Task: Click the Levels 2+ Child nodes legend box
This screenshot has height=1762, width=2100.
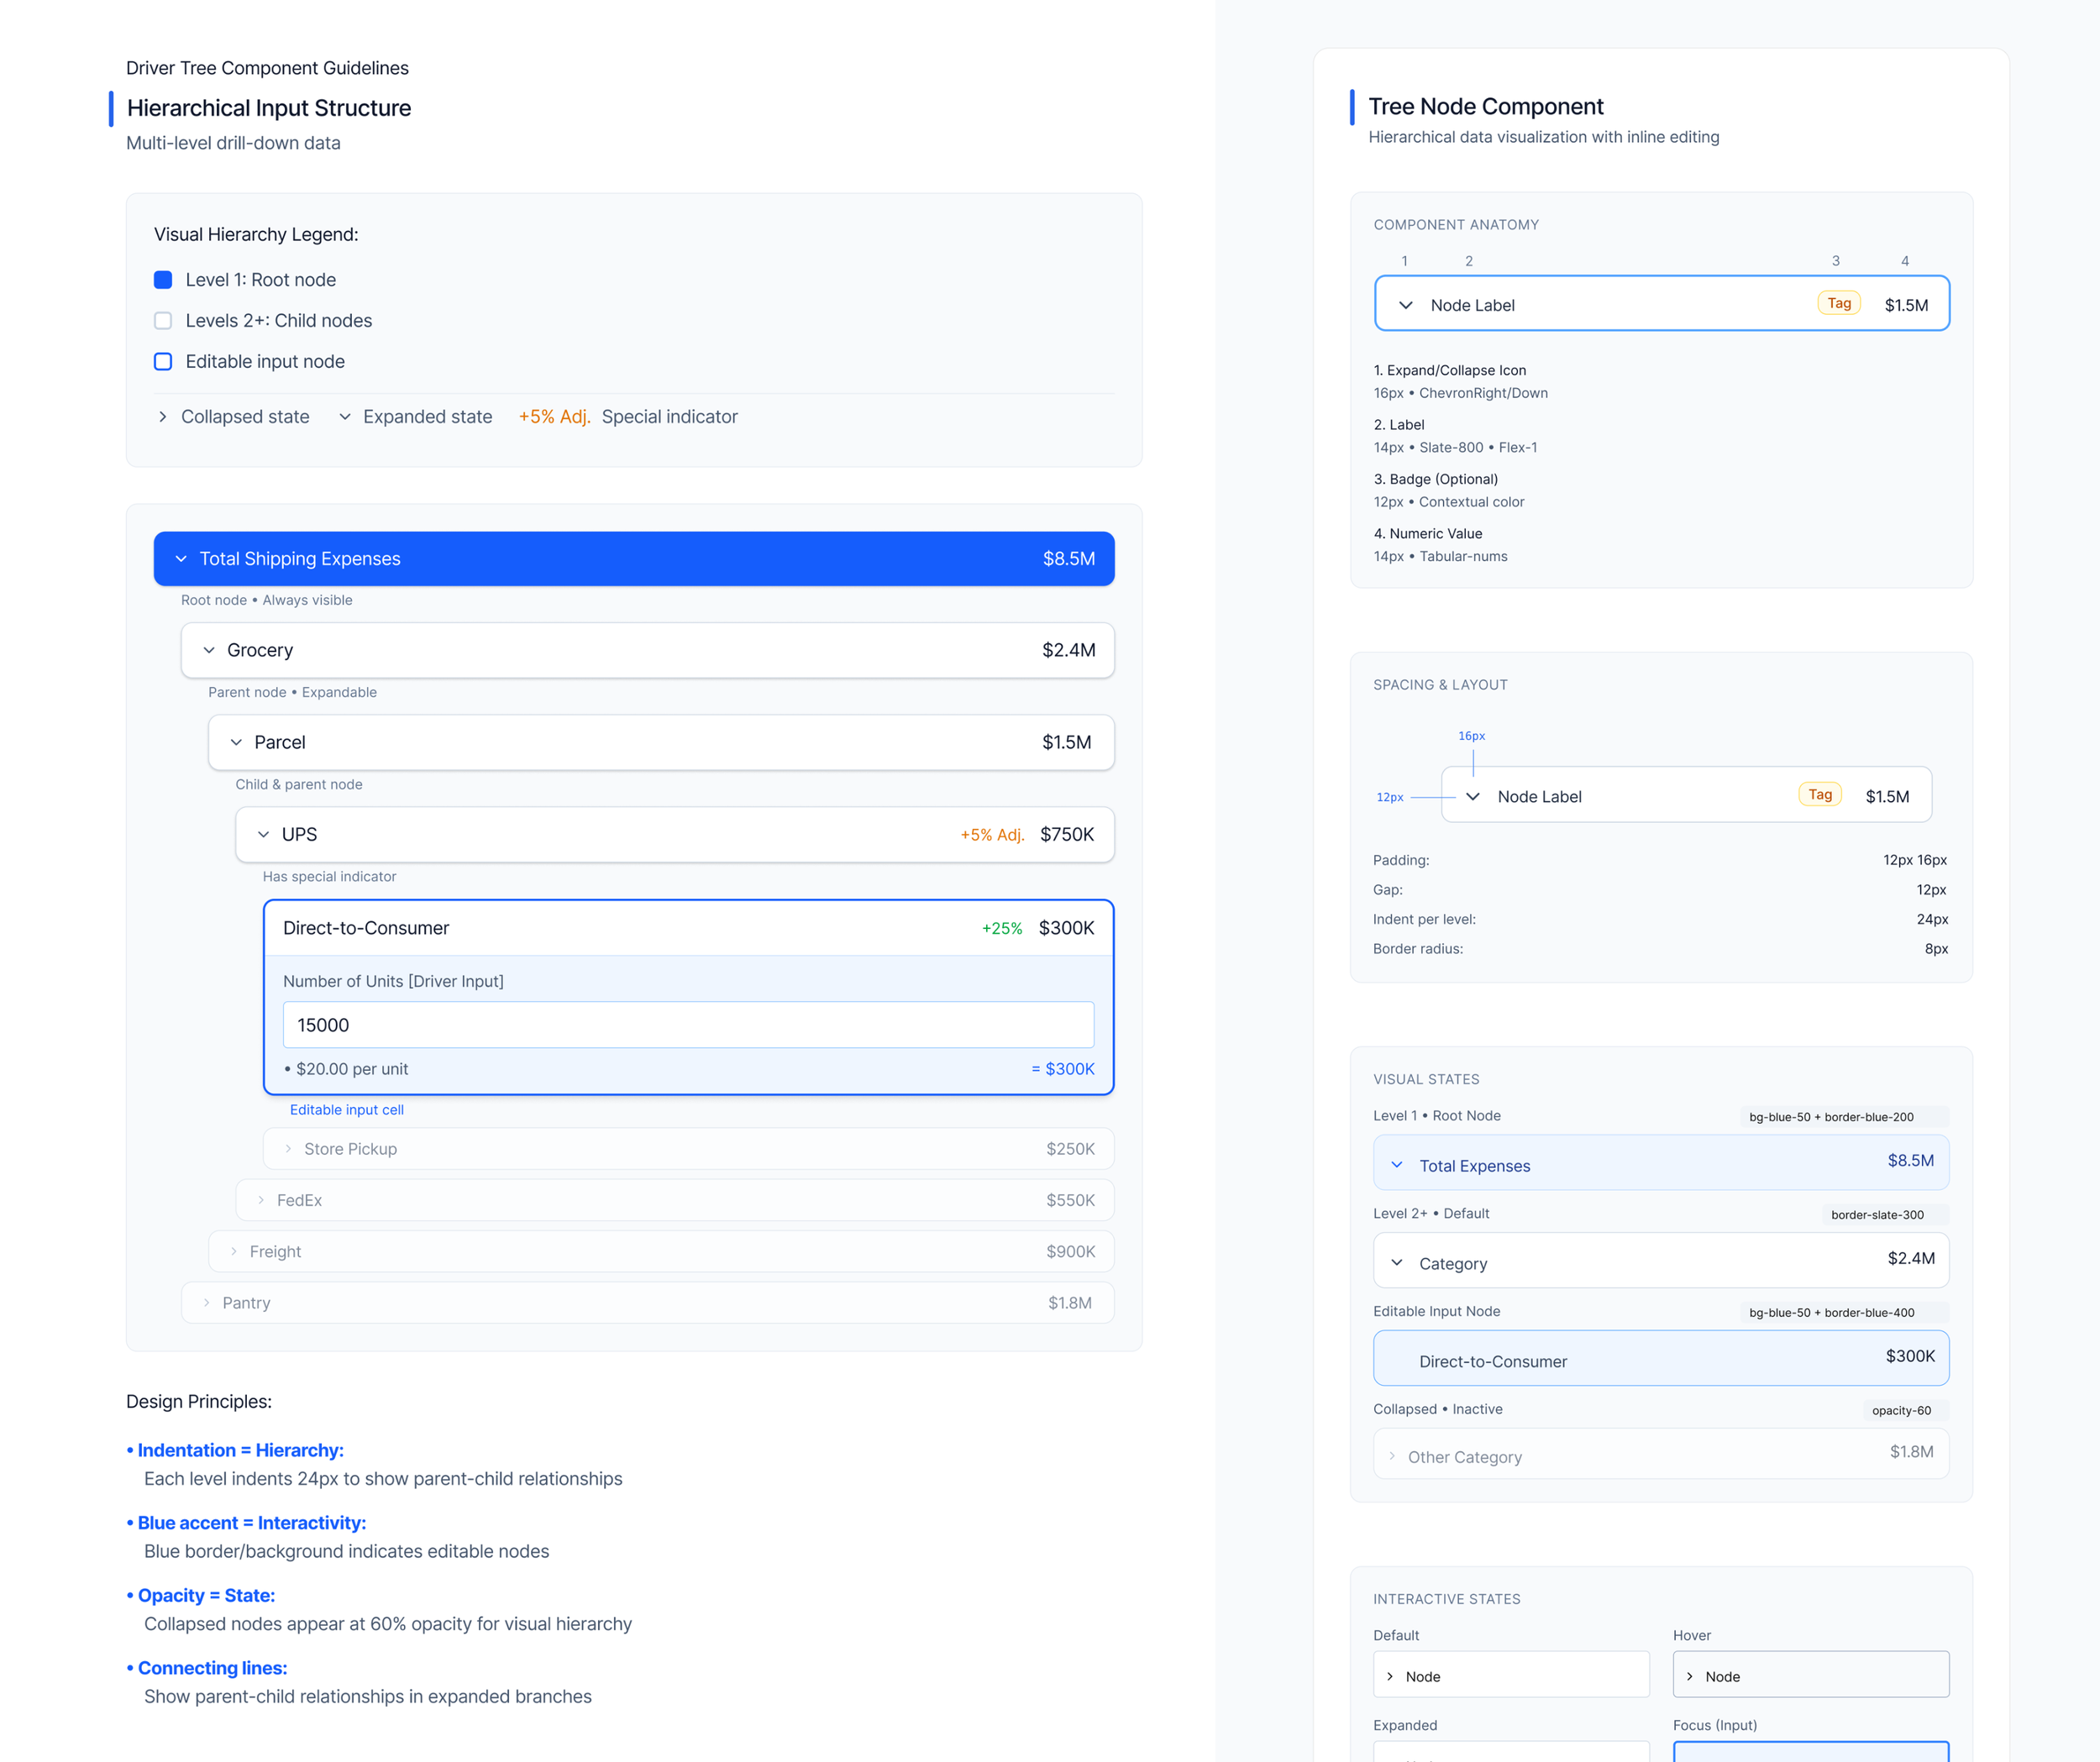Action: pos(163,321)
